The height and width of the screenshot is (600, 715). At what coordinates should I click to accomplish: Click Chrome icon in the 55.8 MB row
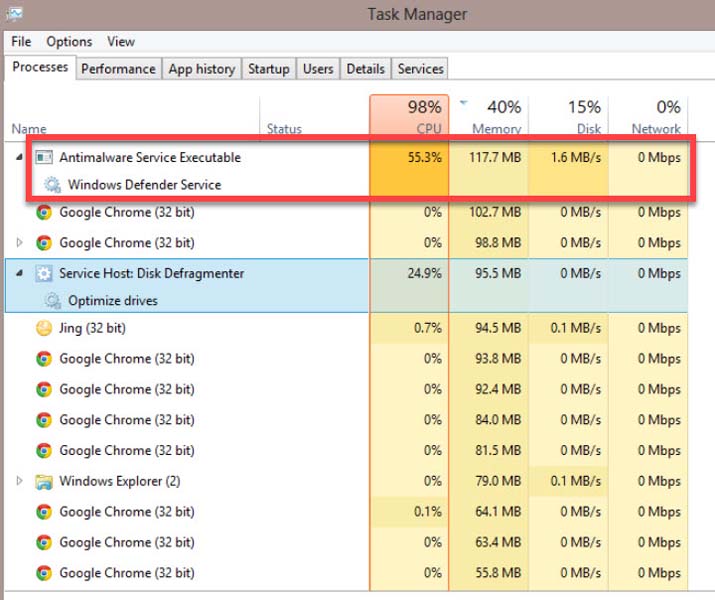click(x=44, y=573)
